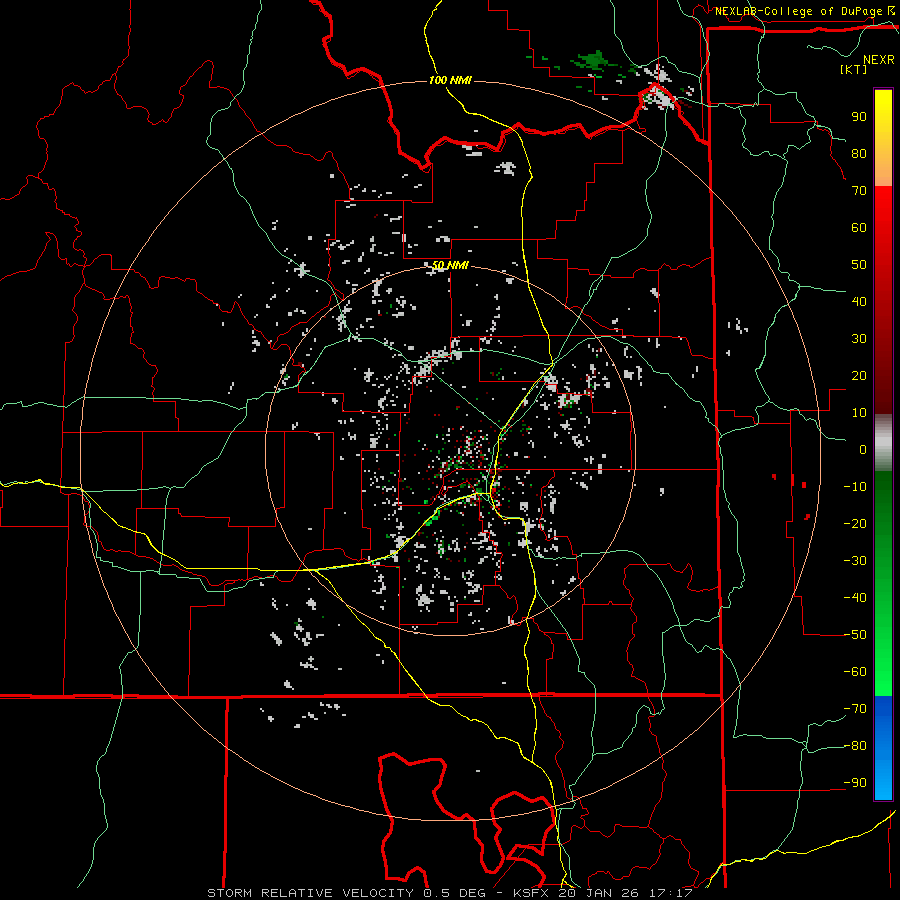Click the NEXLAB-College of DuPage credit text
The image size is (900, 900).
799,11
